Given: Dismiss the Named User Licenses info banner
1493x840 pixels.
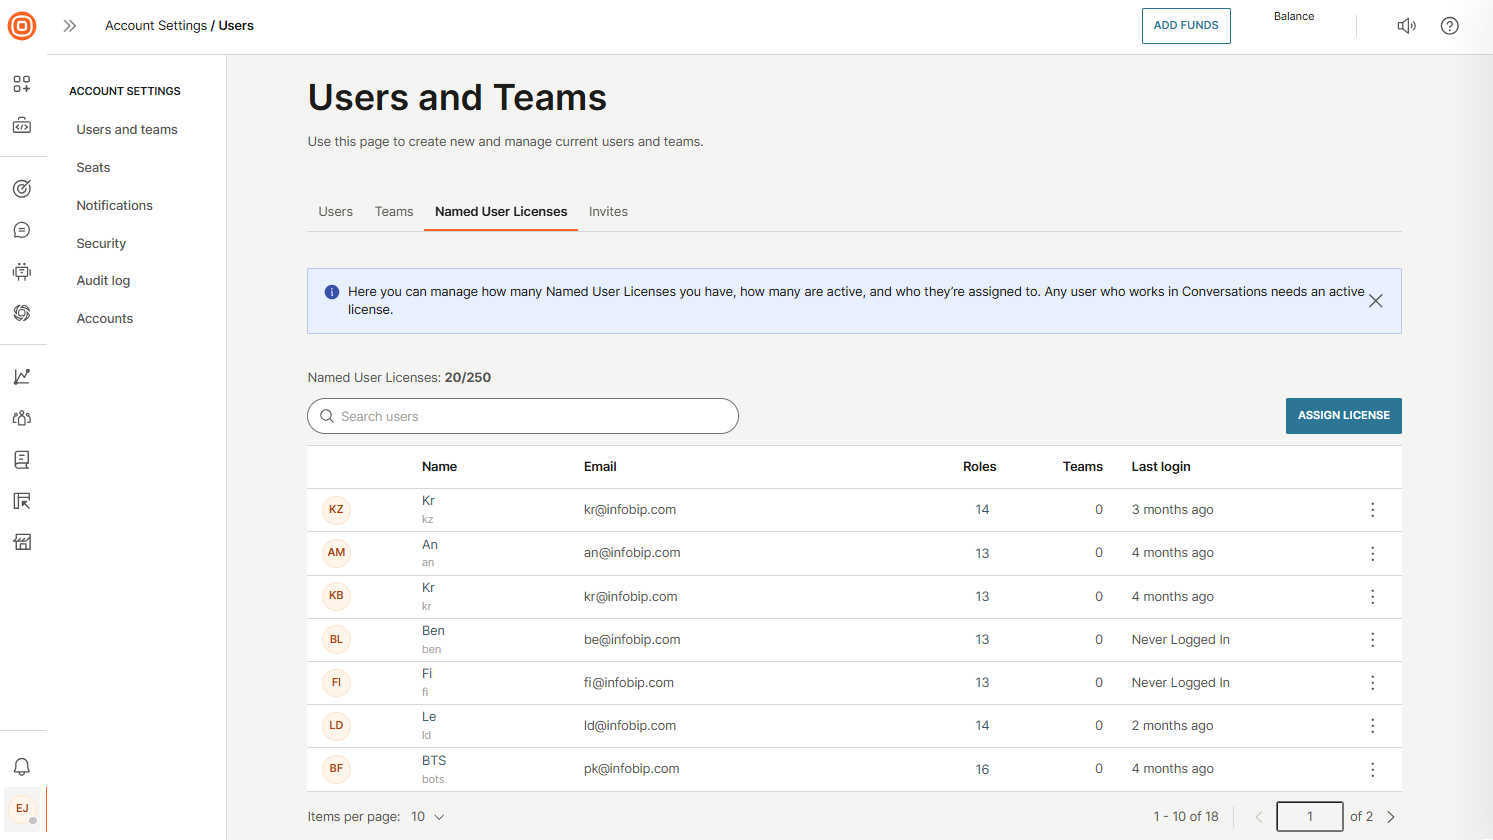Looking at the screenshot, I should tap(1376, 301).
